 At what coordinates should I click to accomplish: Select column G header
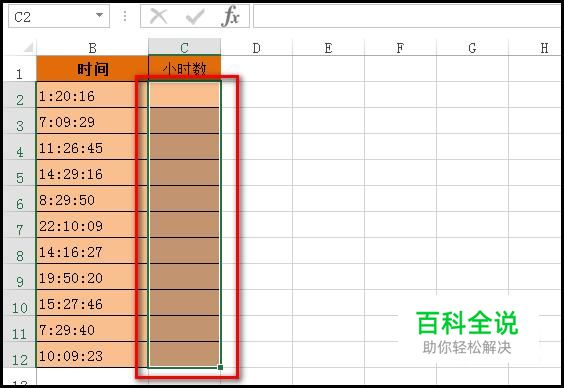(472, 48)
